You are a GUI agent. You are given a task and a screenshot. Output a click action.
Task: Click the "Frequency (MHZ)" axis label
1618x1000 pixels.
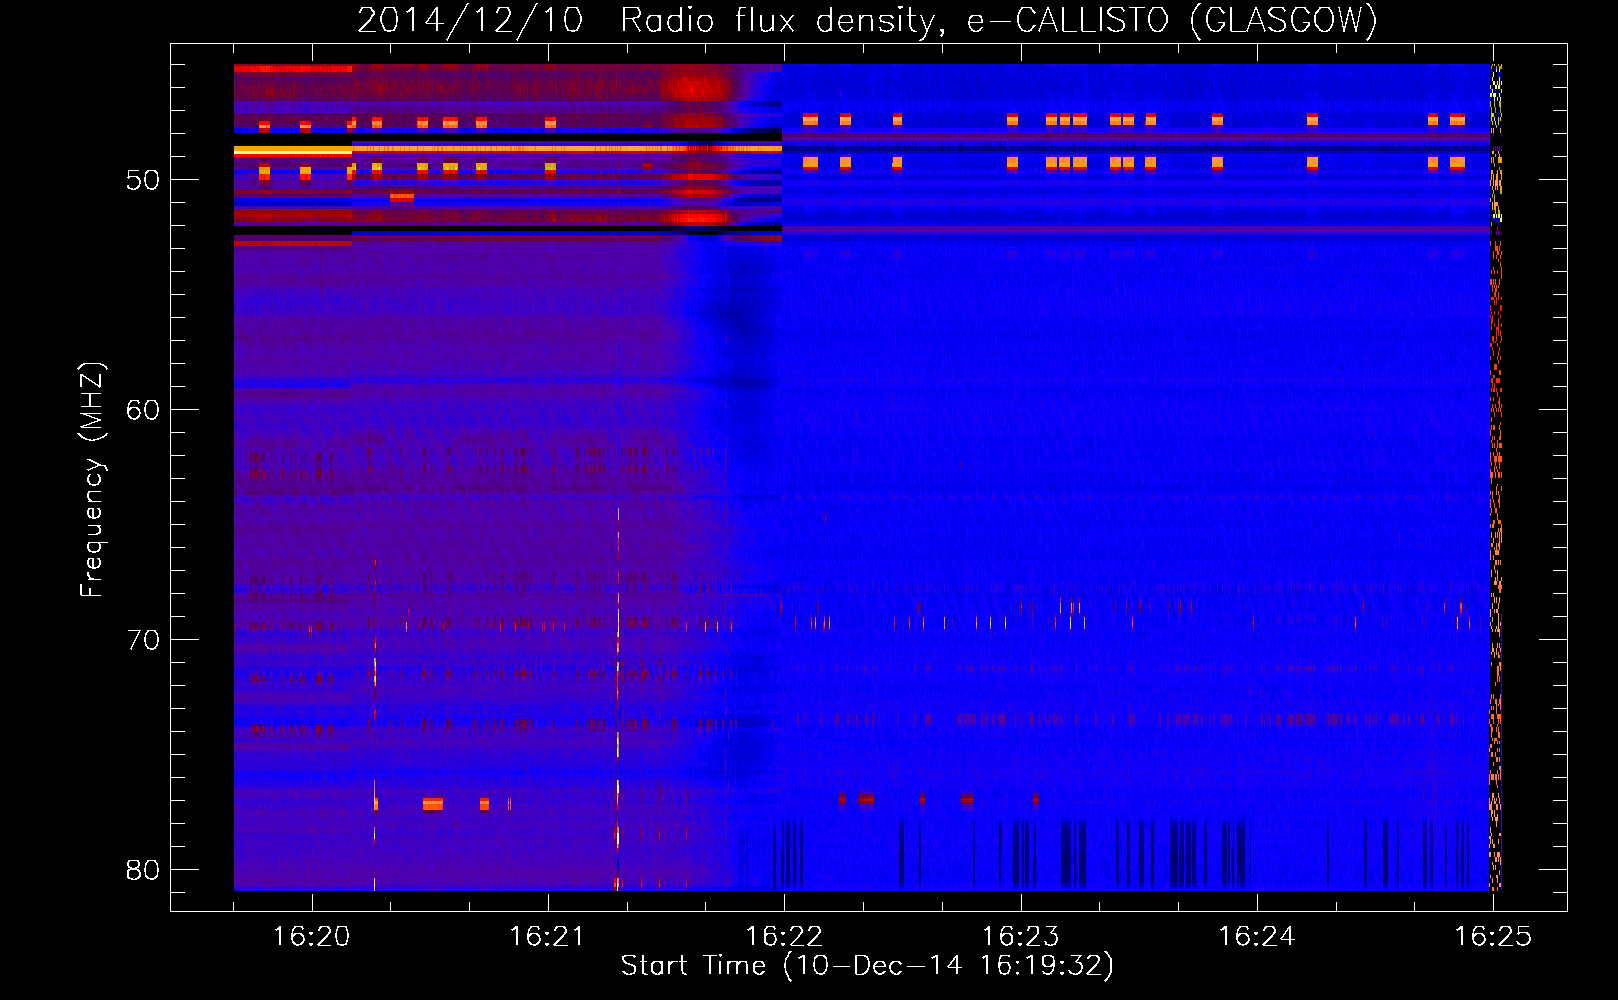(x=92, y=480)
